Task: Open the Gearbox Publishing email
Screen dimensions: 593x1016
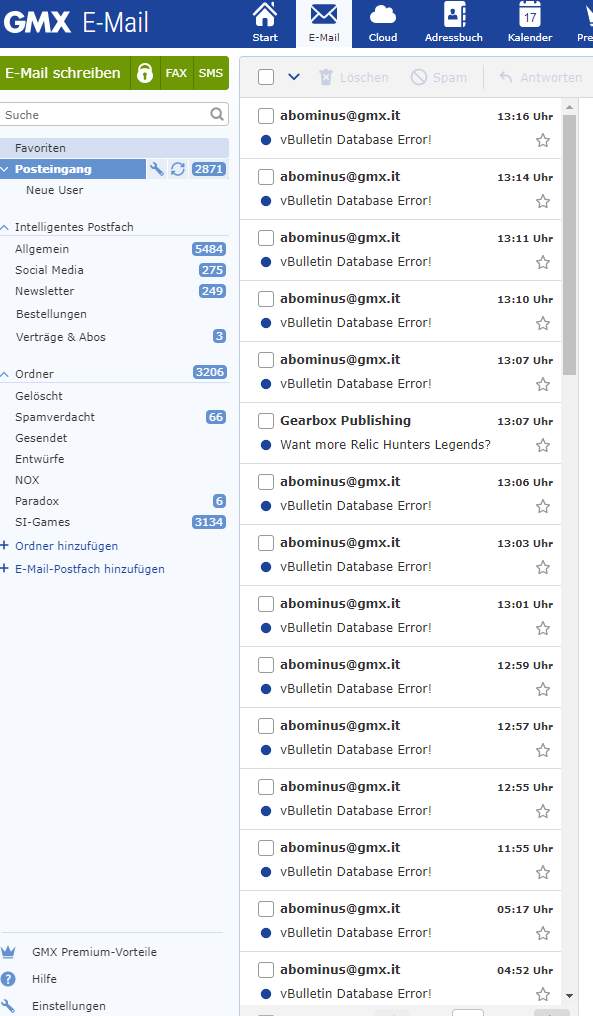Action: pos(401,433)
